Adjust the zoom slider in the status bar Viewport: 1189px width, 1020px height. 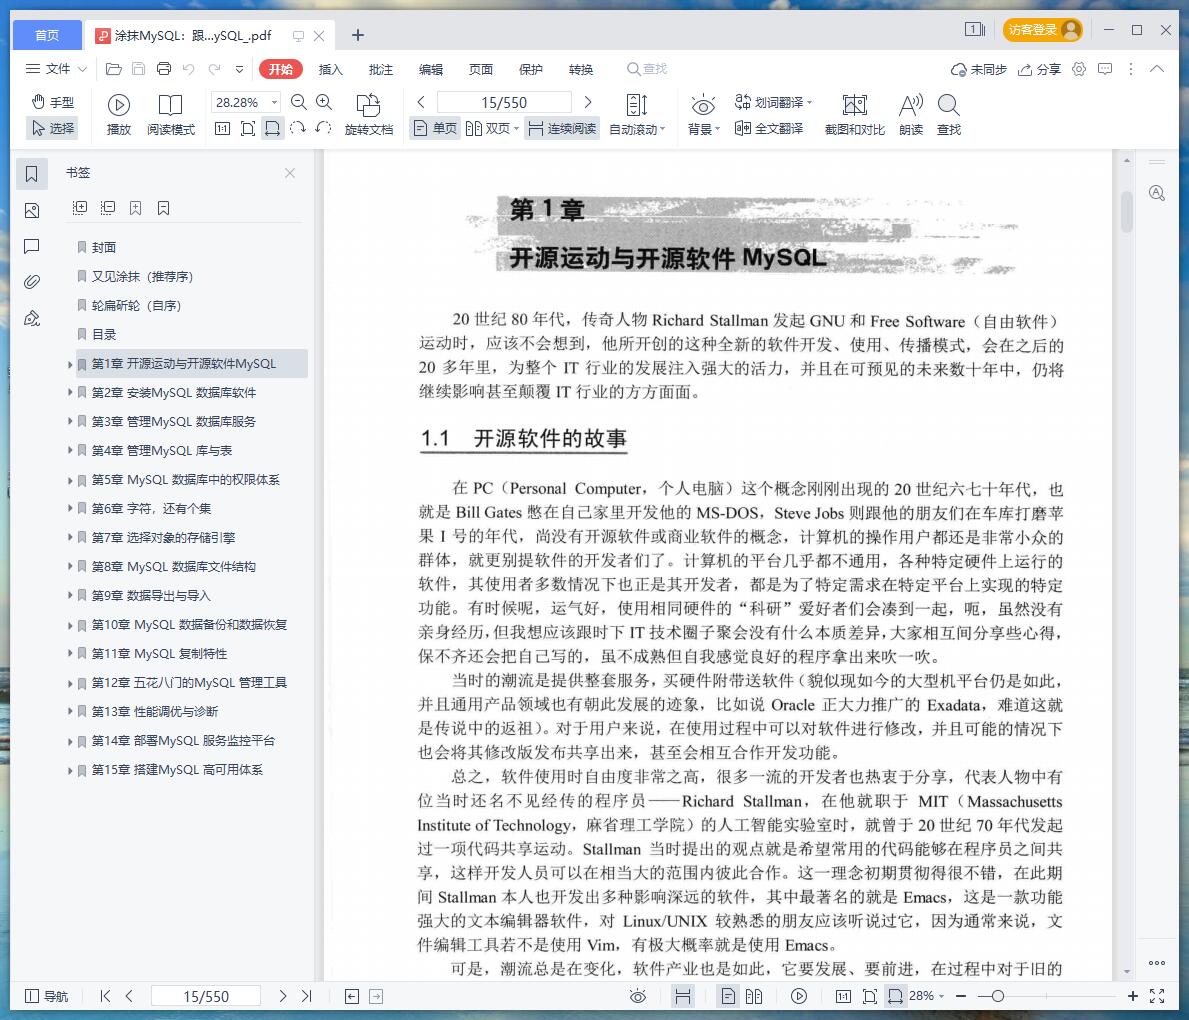[x=998, y=996]
